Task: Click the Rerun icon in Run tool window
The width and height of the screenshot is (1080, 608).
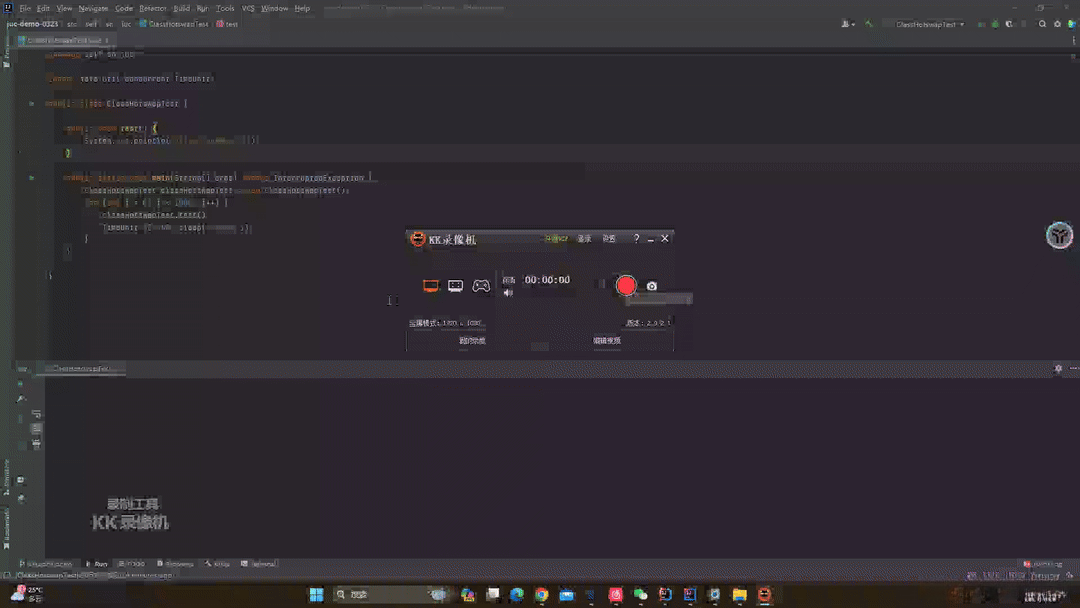Action: click(x=20, y=384)
